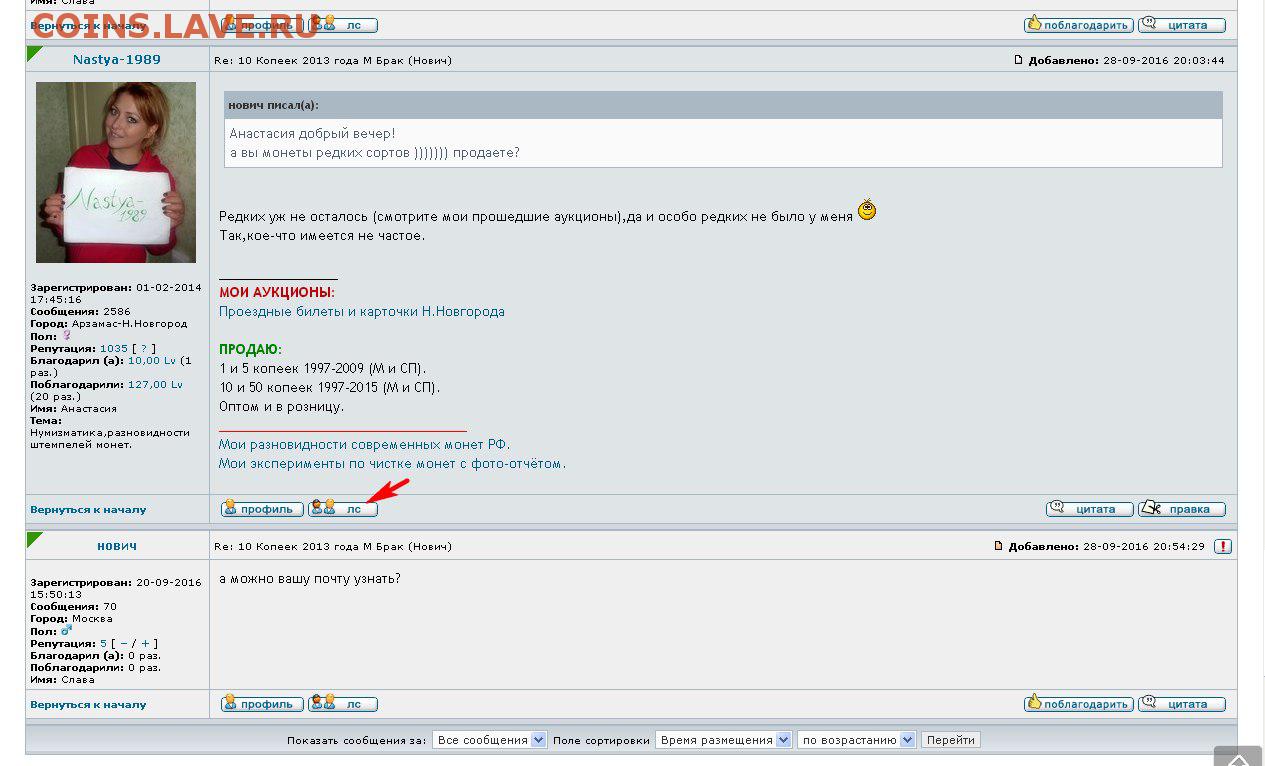The image size is (1265, 766).
Task: Open нович's reputation value 5 link
Action: [x=103, y=643]
